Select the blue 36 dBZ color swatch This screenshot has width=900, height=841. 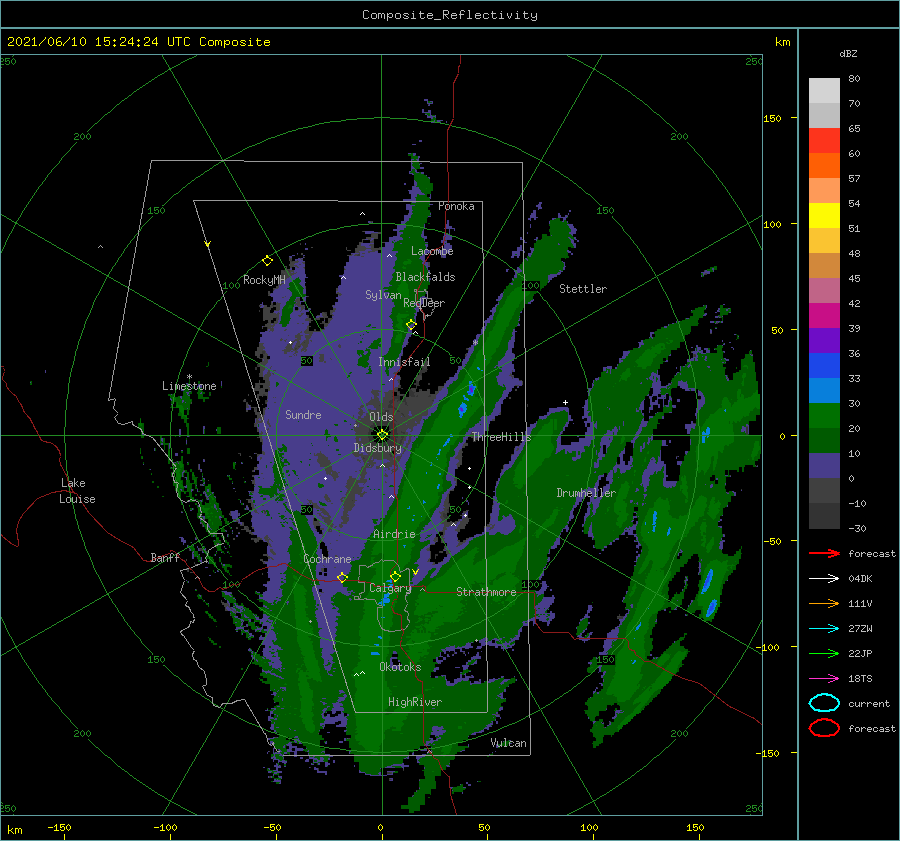[824, 365]
